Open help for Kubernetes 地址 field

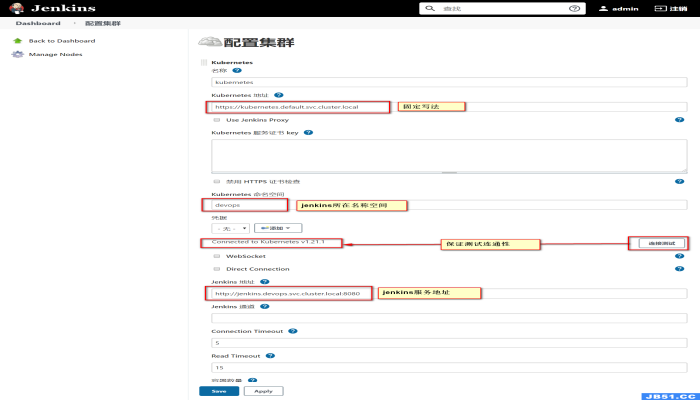click(x=279, y=95)
